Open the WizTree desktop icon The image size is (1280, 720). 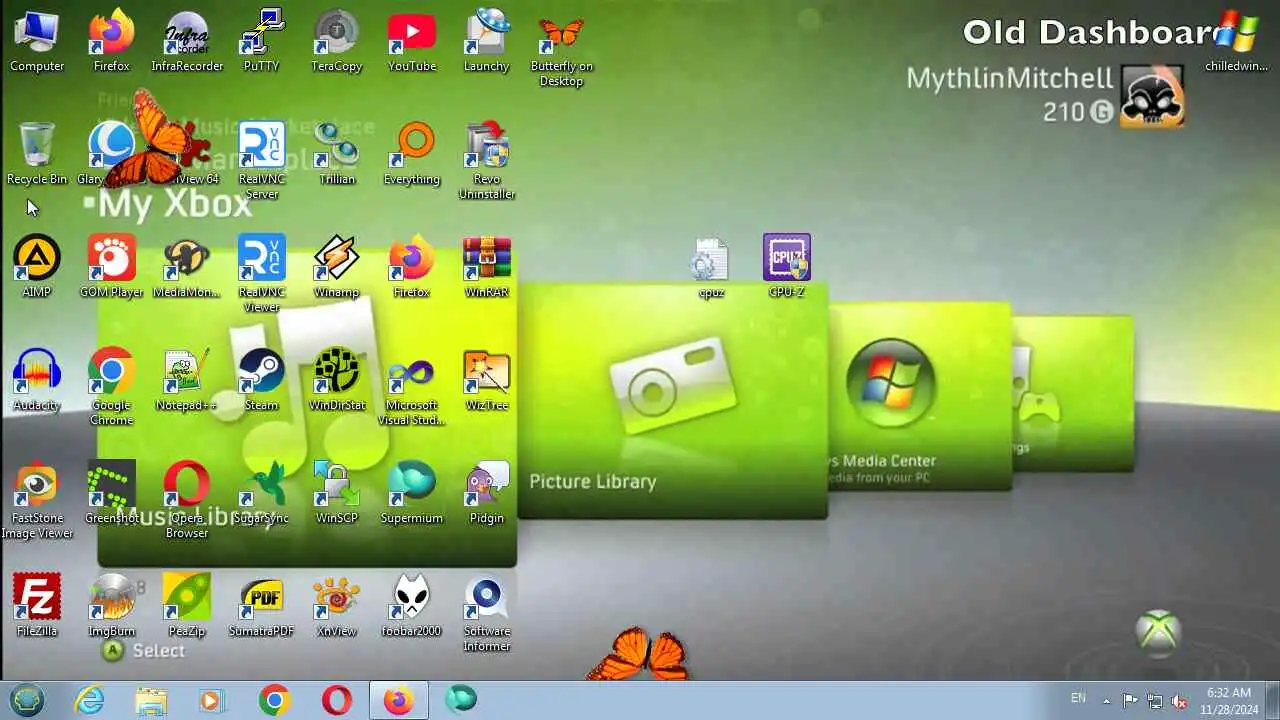point(486,380)
